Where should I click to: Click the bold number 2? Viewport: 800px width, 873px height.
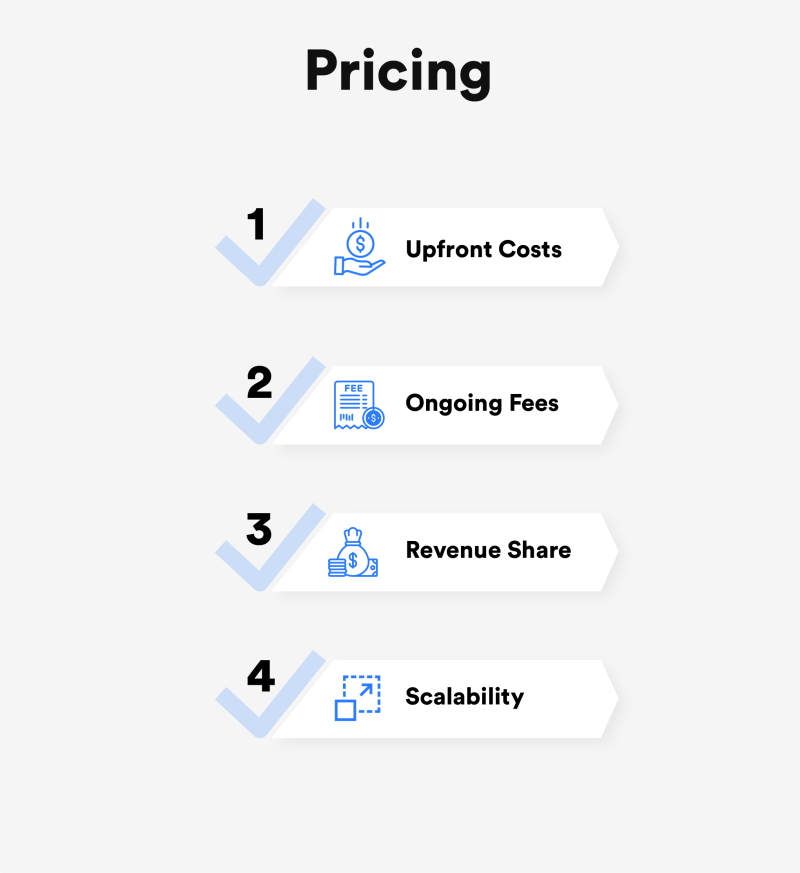[259, 382]
